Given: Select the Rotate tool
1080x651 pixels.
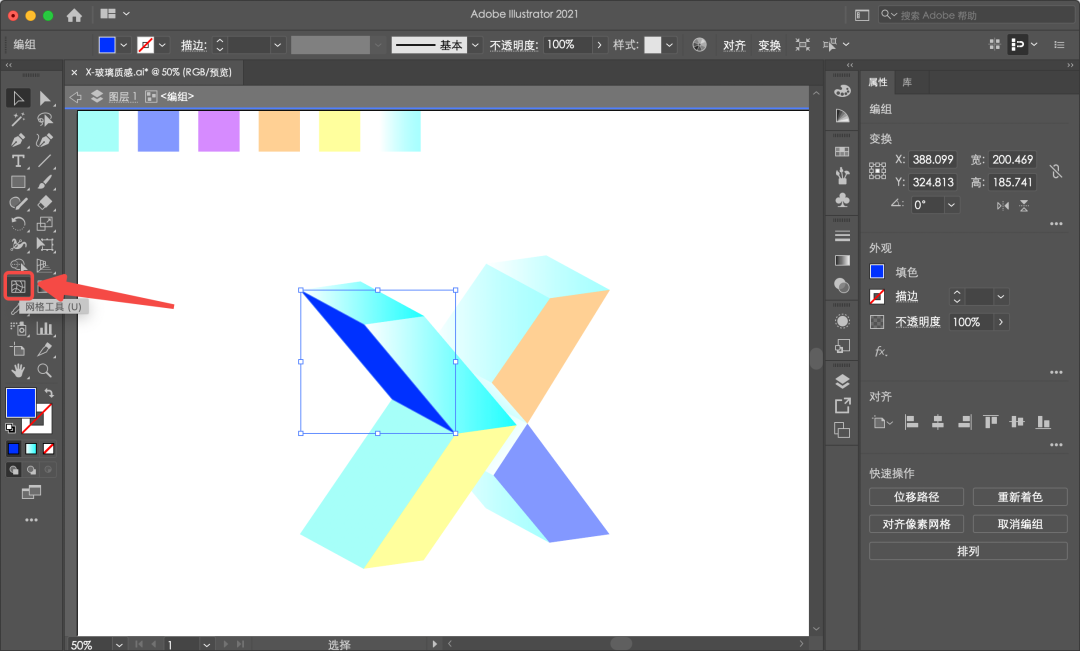Looking at the screenshot, I should point(18,224).
